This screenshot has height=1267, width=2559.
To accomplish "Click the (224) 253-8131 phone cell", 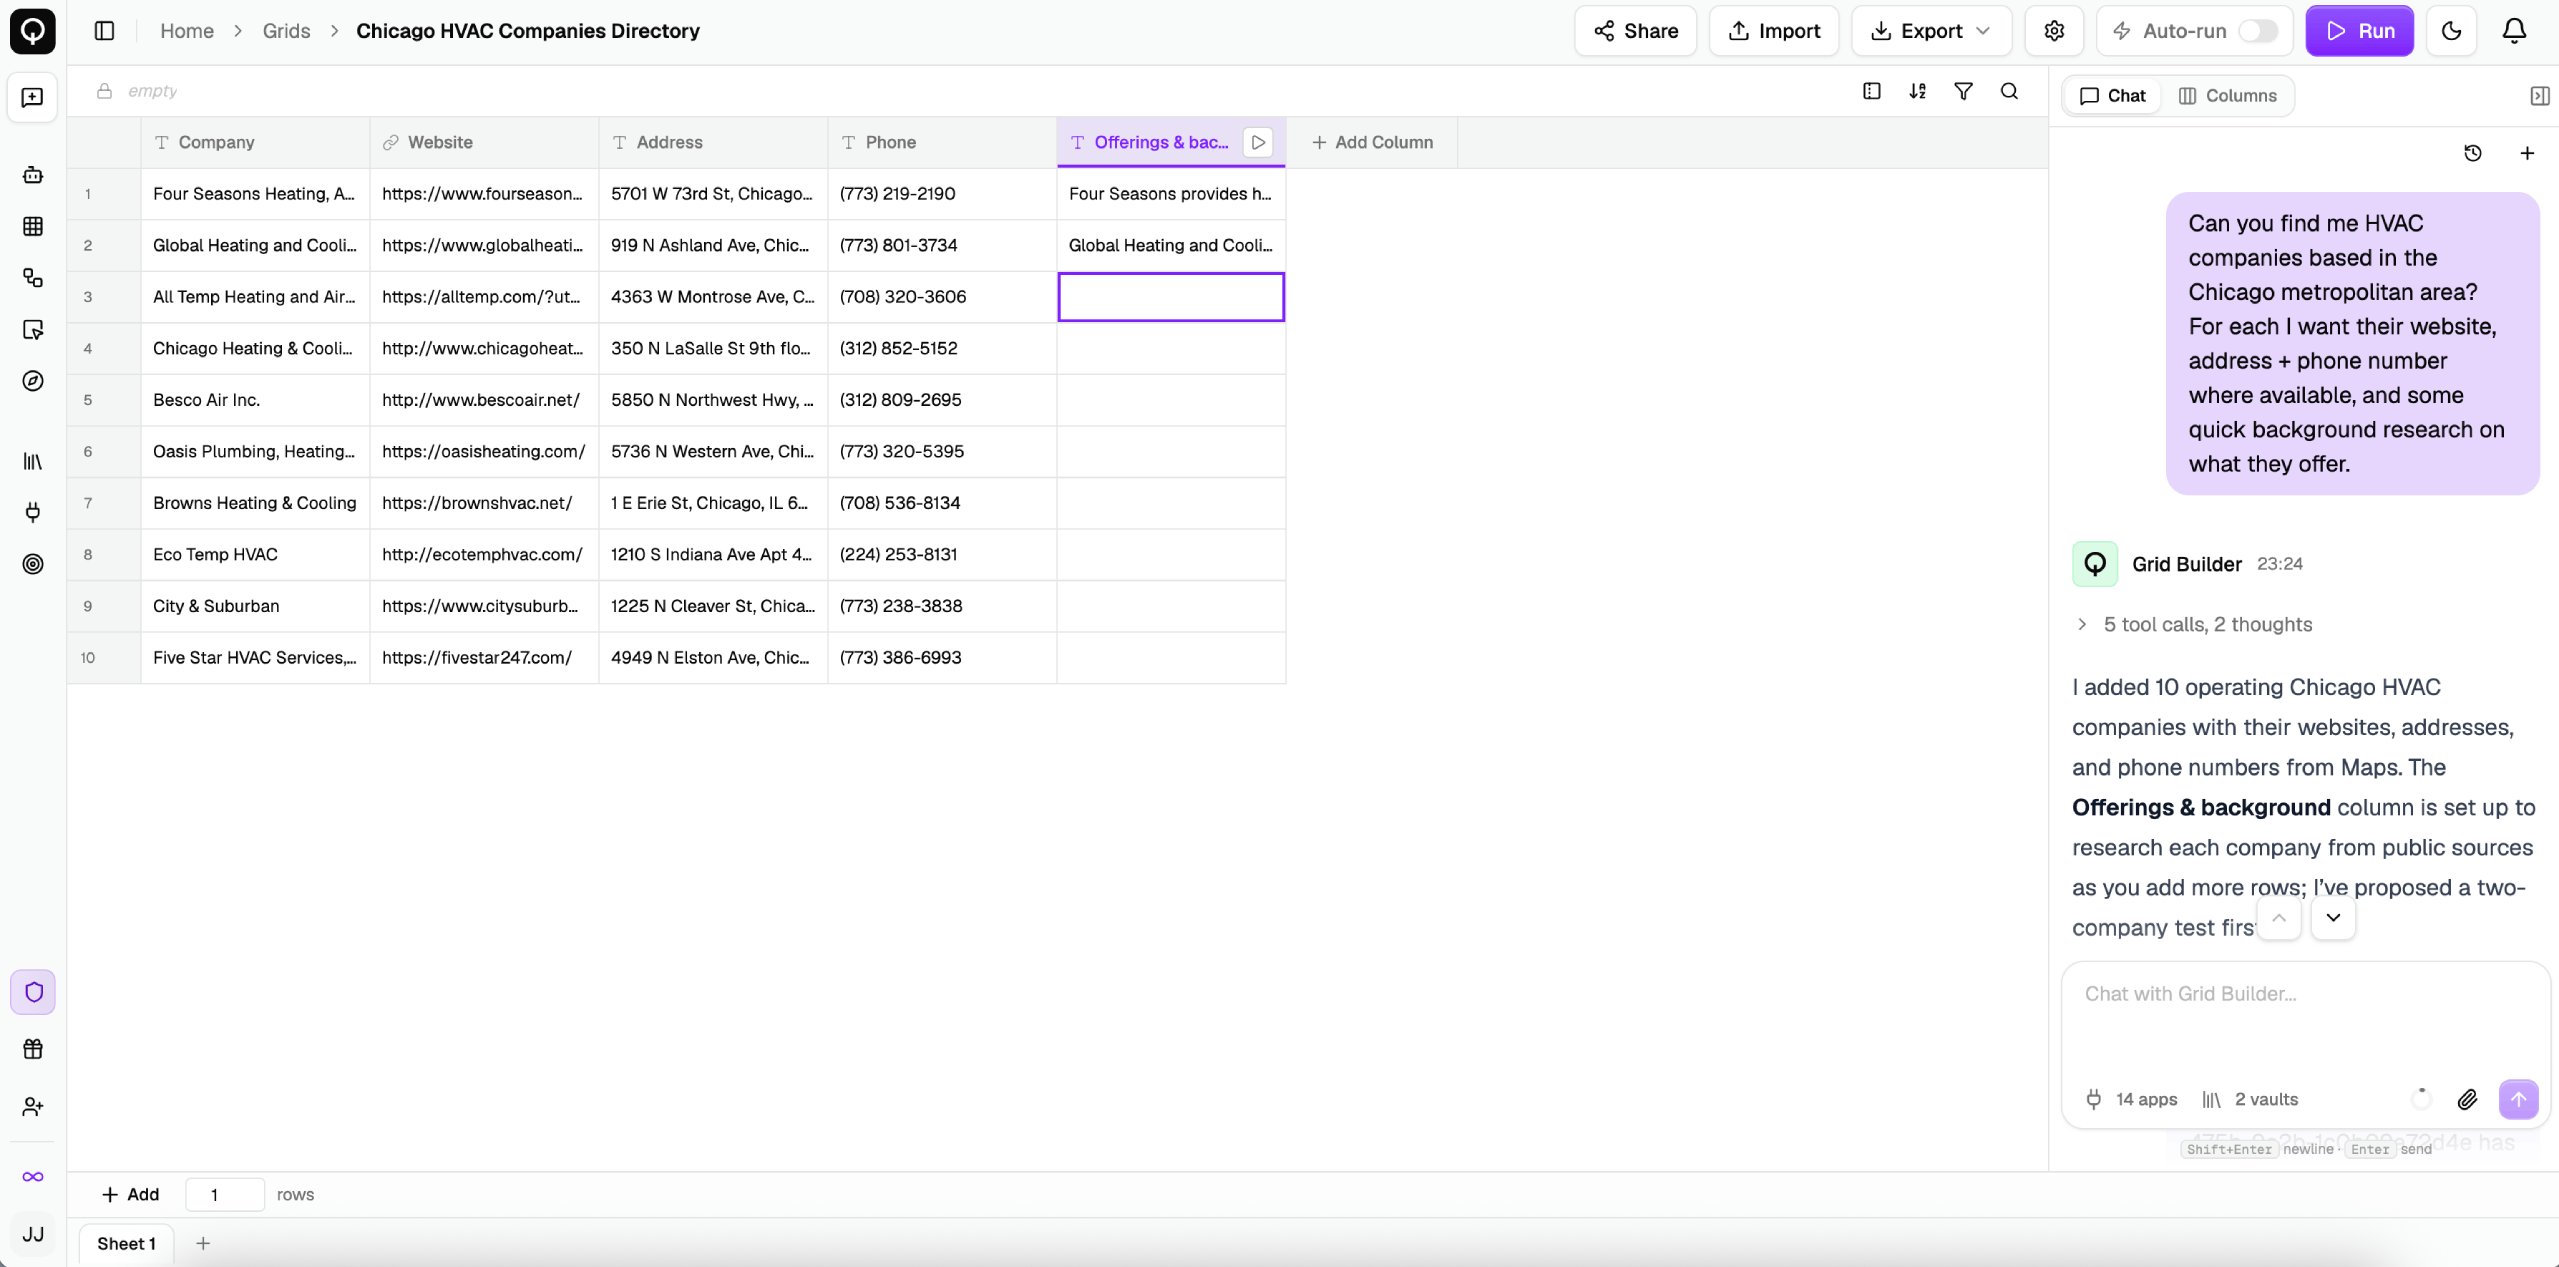I will pyautogui.click(x=942, y=554).
